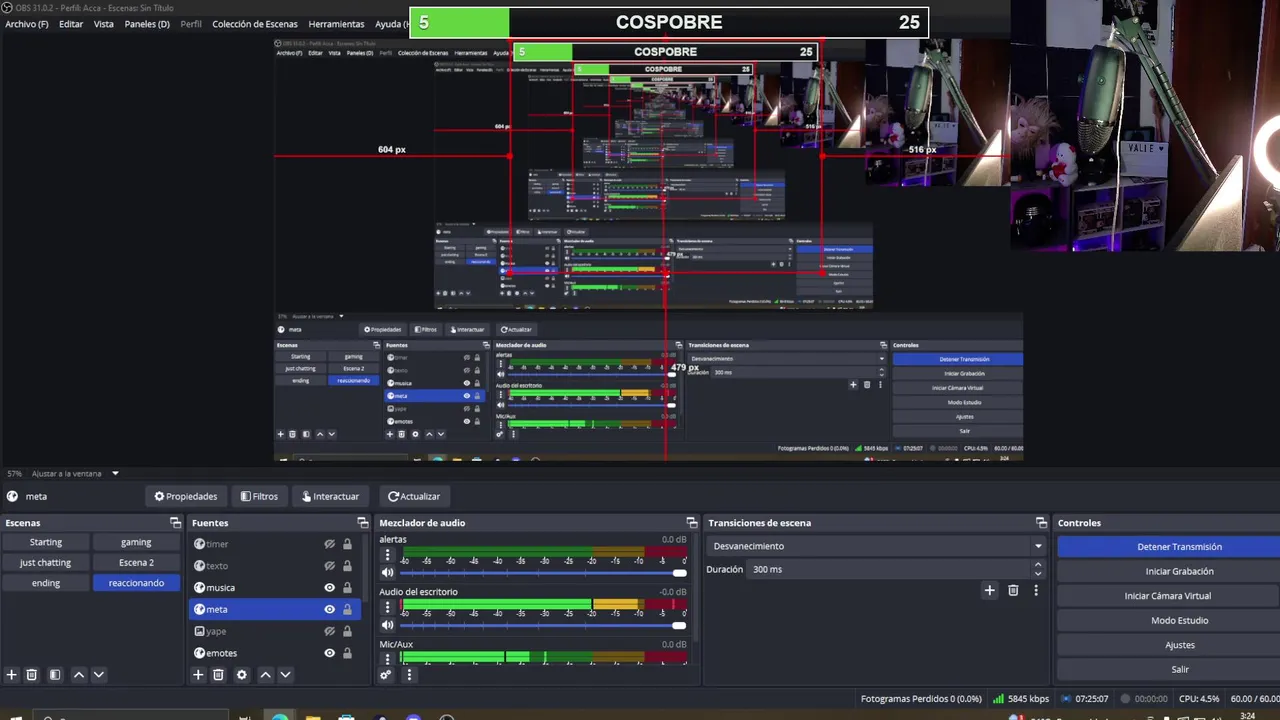Click the image icon beside yape source
1280x720 pixels.
click(199, 631)
